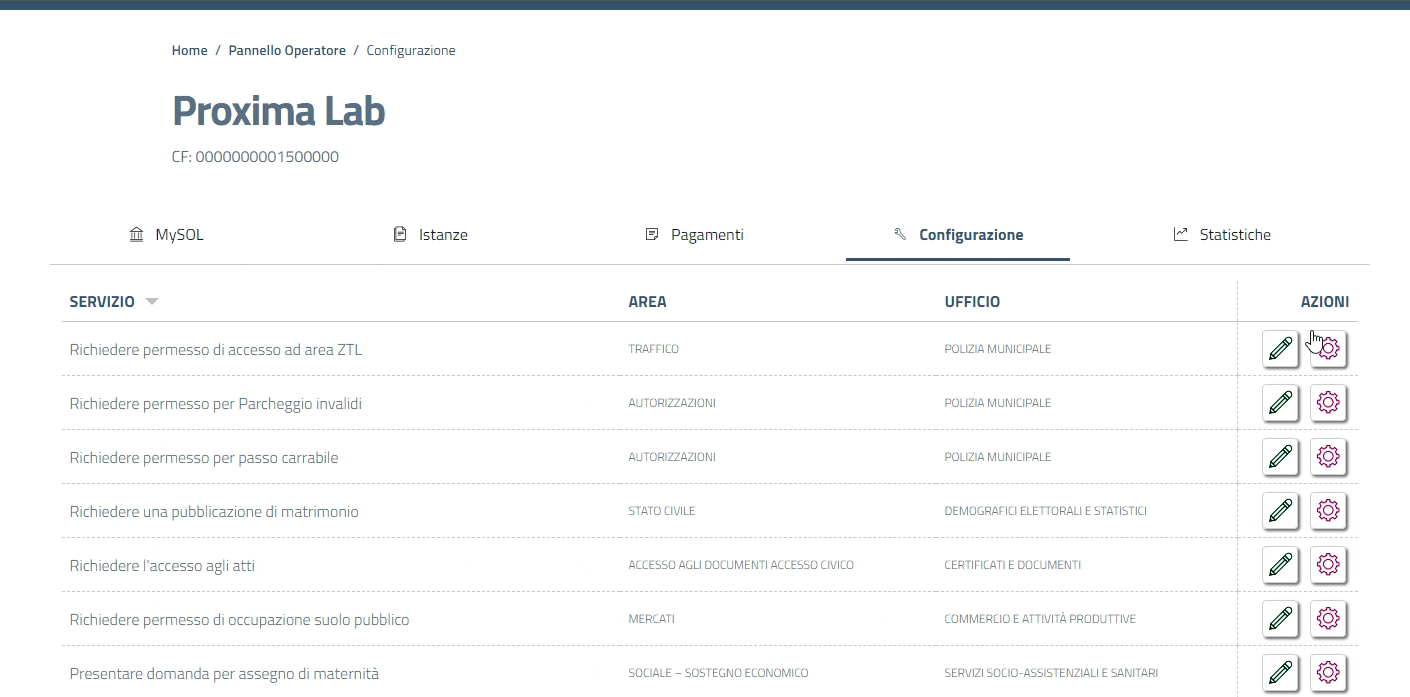Open settings gear for Parcheggio invalidi row
Screen dimensions: 1410x697
point(1328,403)
